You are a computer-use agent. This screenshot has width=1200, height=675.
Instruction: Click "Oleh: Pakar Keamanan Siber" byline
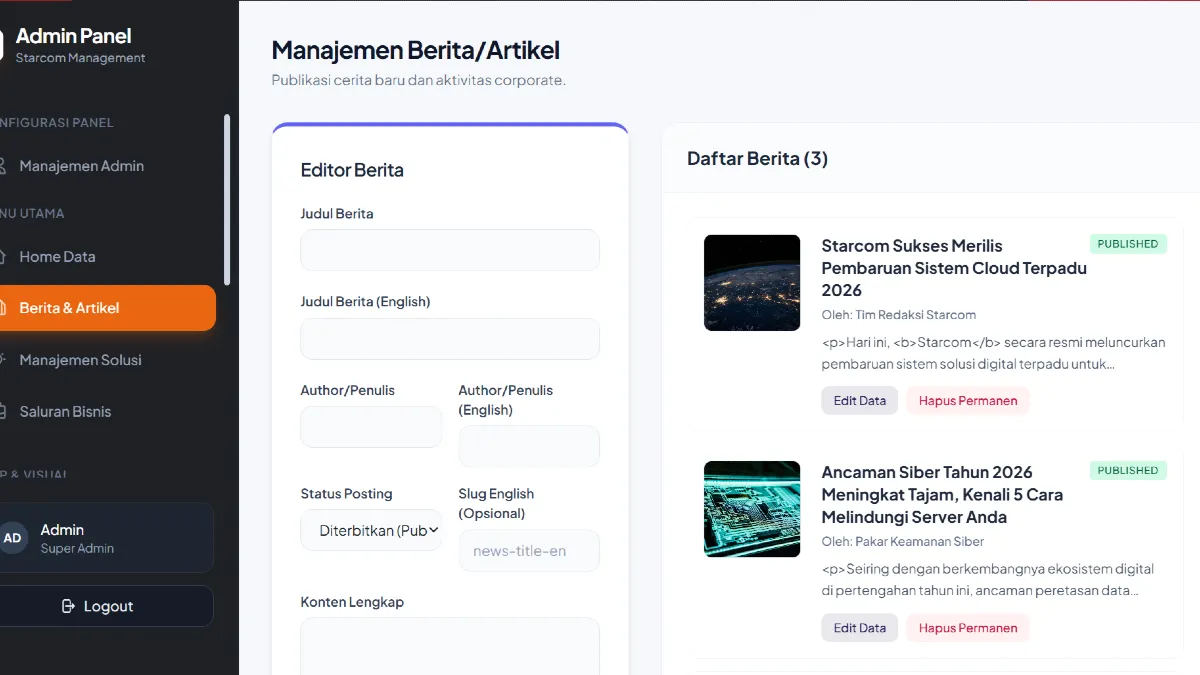(x=903, y=542)
